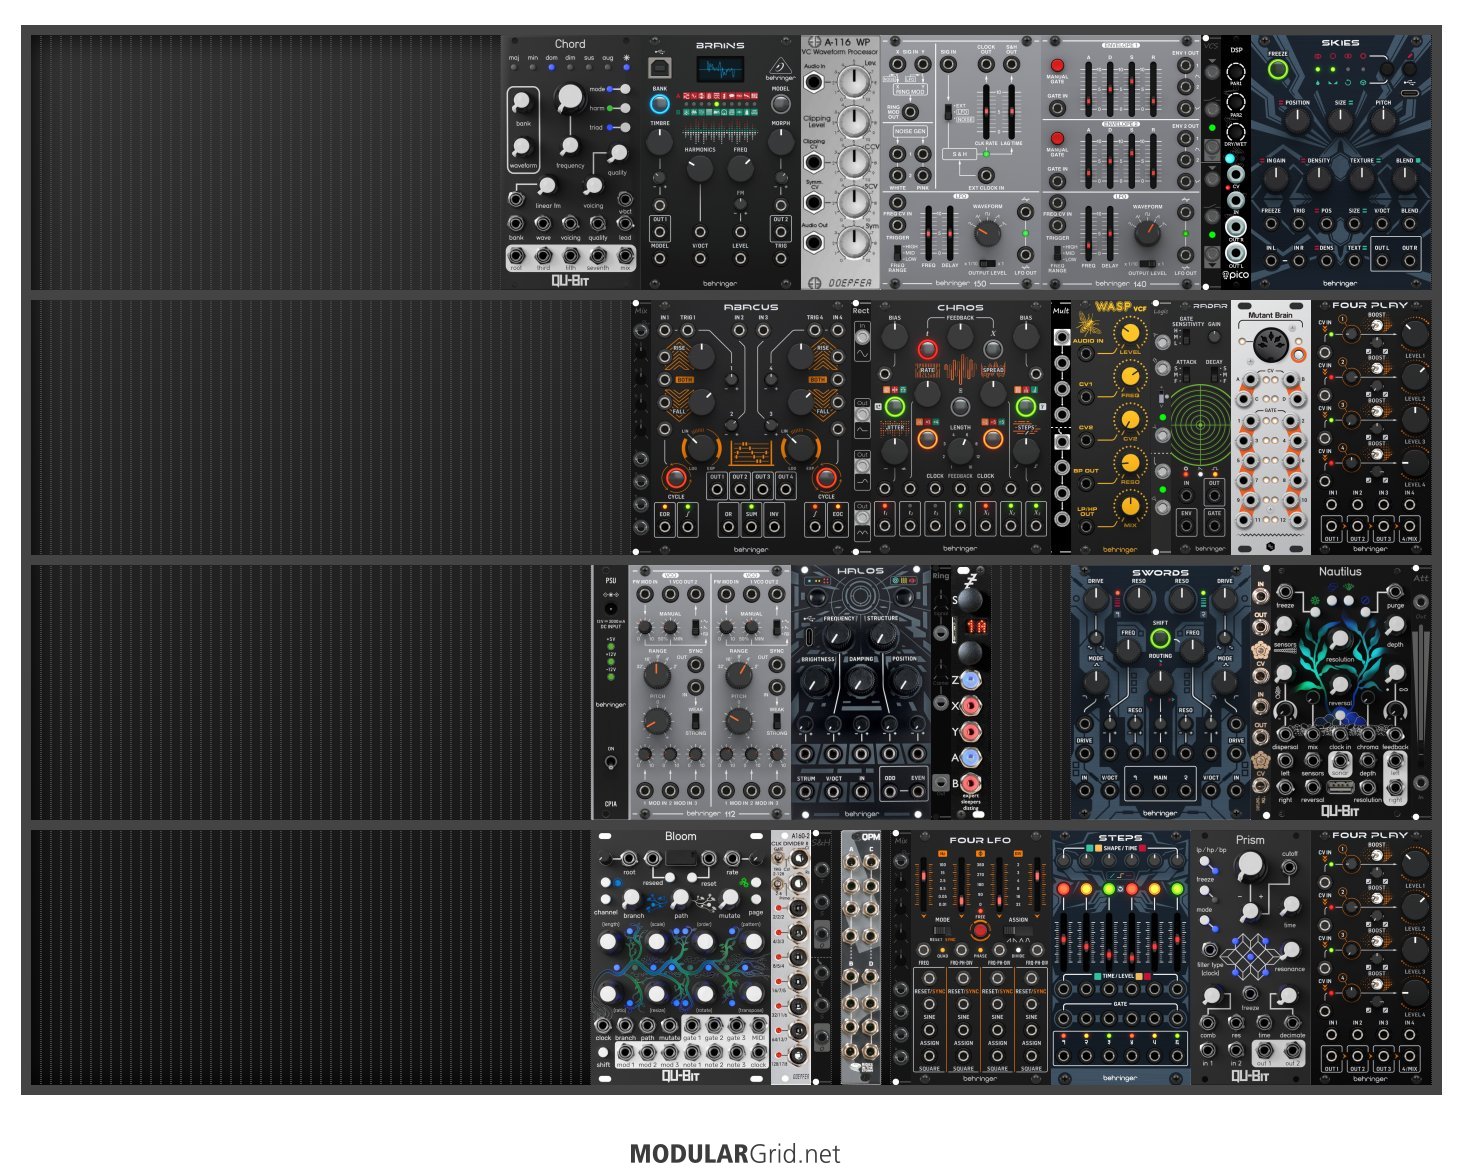Click the TEXTURE knob on Skies
Viewport: 1472px width, 1175px height.
(x=1362, y=178)
